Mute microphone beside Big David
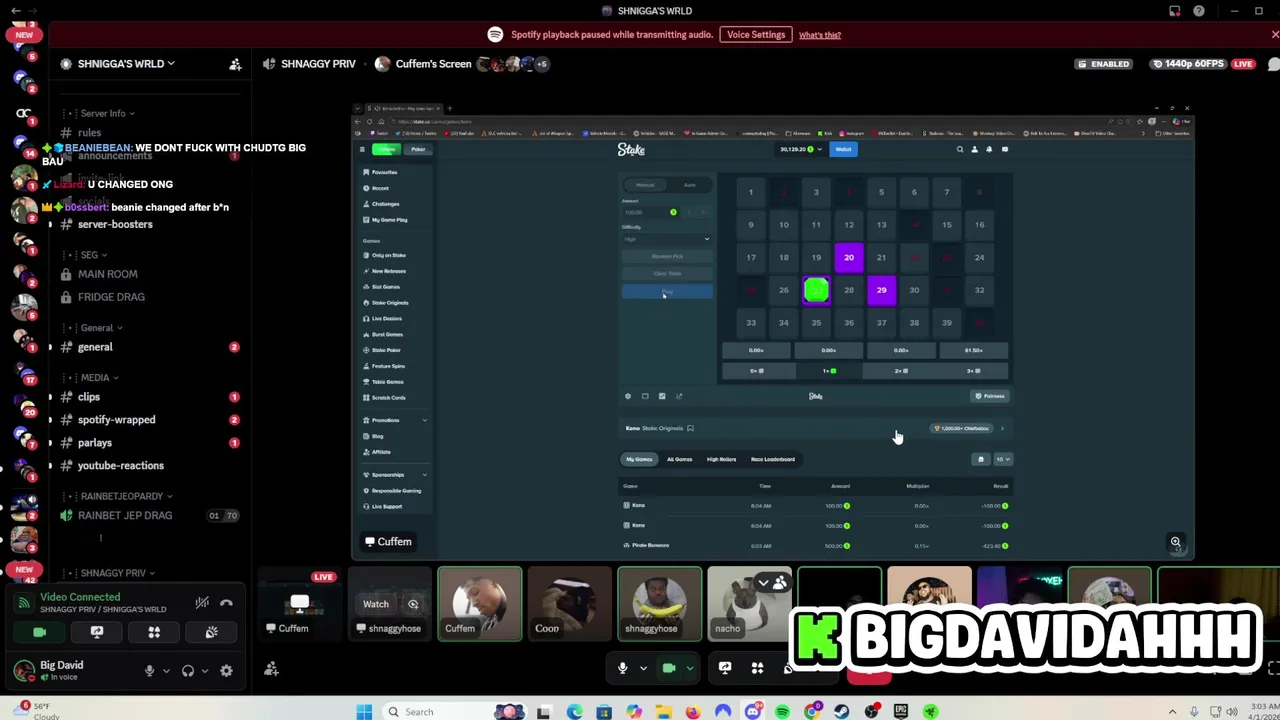Viewport: 1280px width, 720px height. (x=149, y=671)
